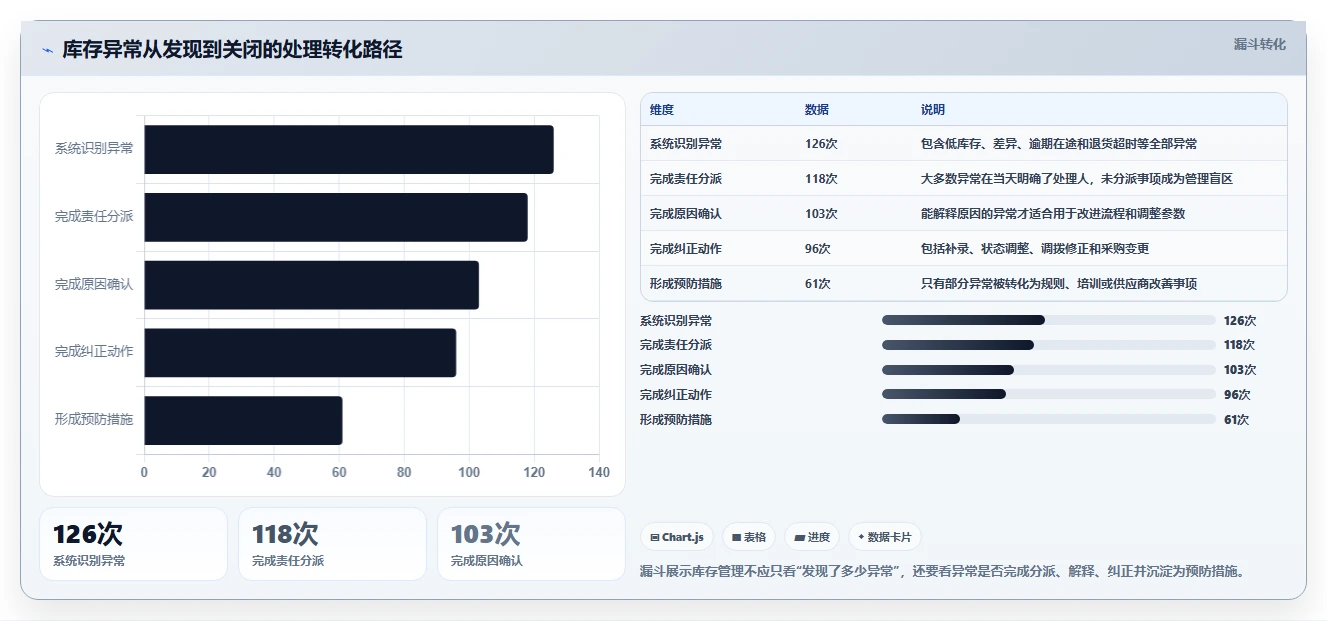Click the 完成原因确认 y-axis label in the chart
Image resolution: width=1327 pixels, height=621 pixels.
coord(94,285)
